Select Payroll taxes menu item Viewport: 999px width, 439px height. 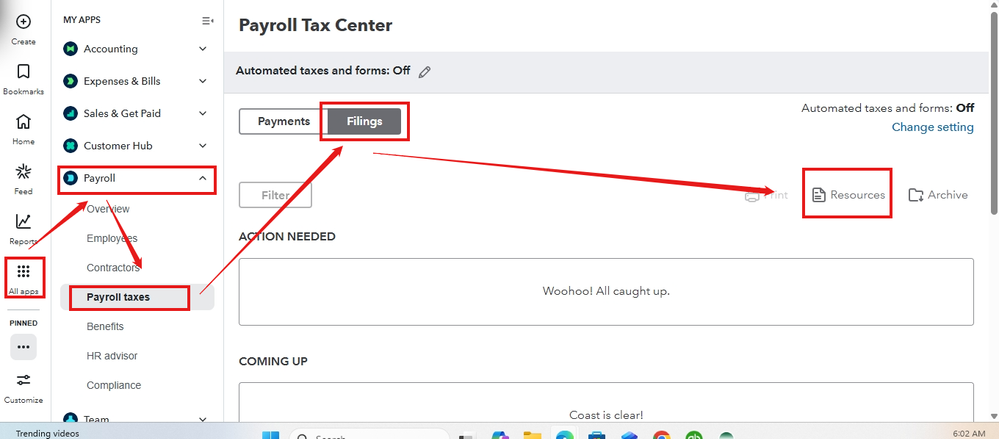coord(137,297)
